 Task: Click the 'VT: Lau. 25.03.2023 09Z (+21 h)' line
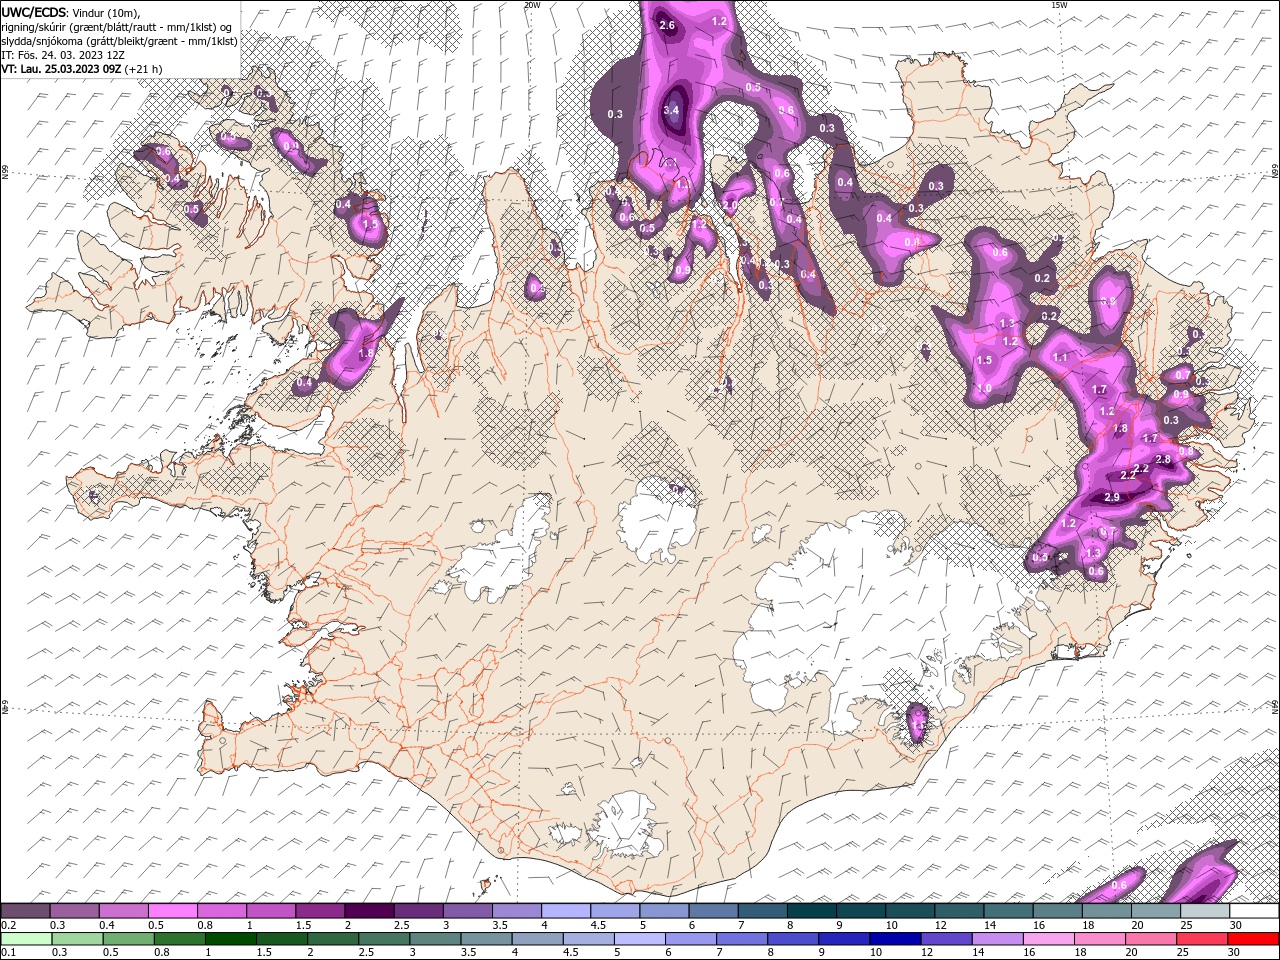tap(82, 69)
